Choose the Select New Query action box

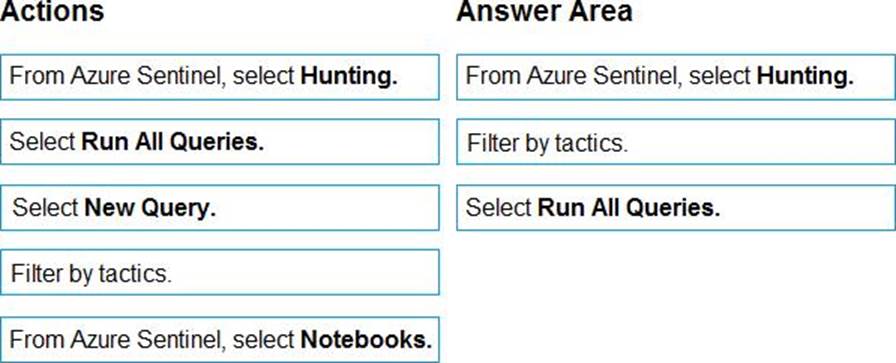(x=219, y=208)
